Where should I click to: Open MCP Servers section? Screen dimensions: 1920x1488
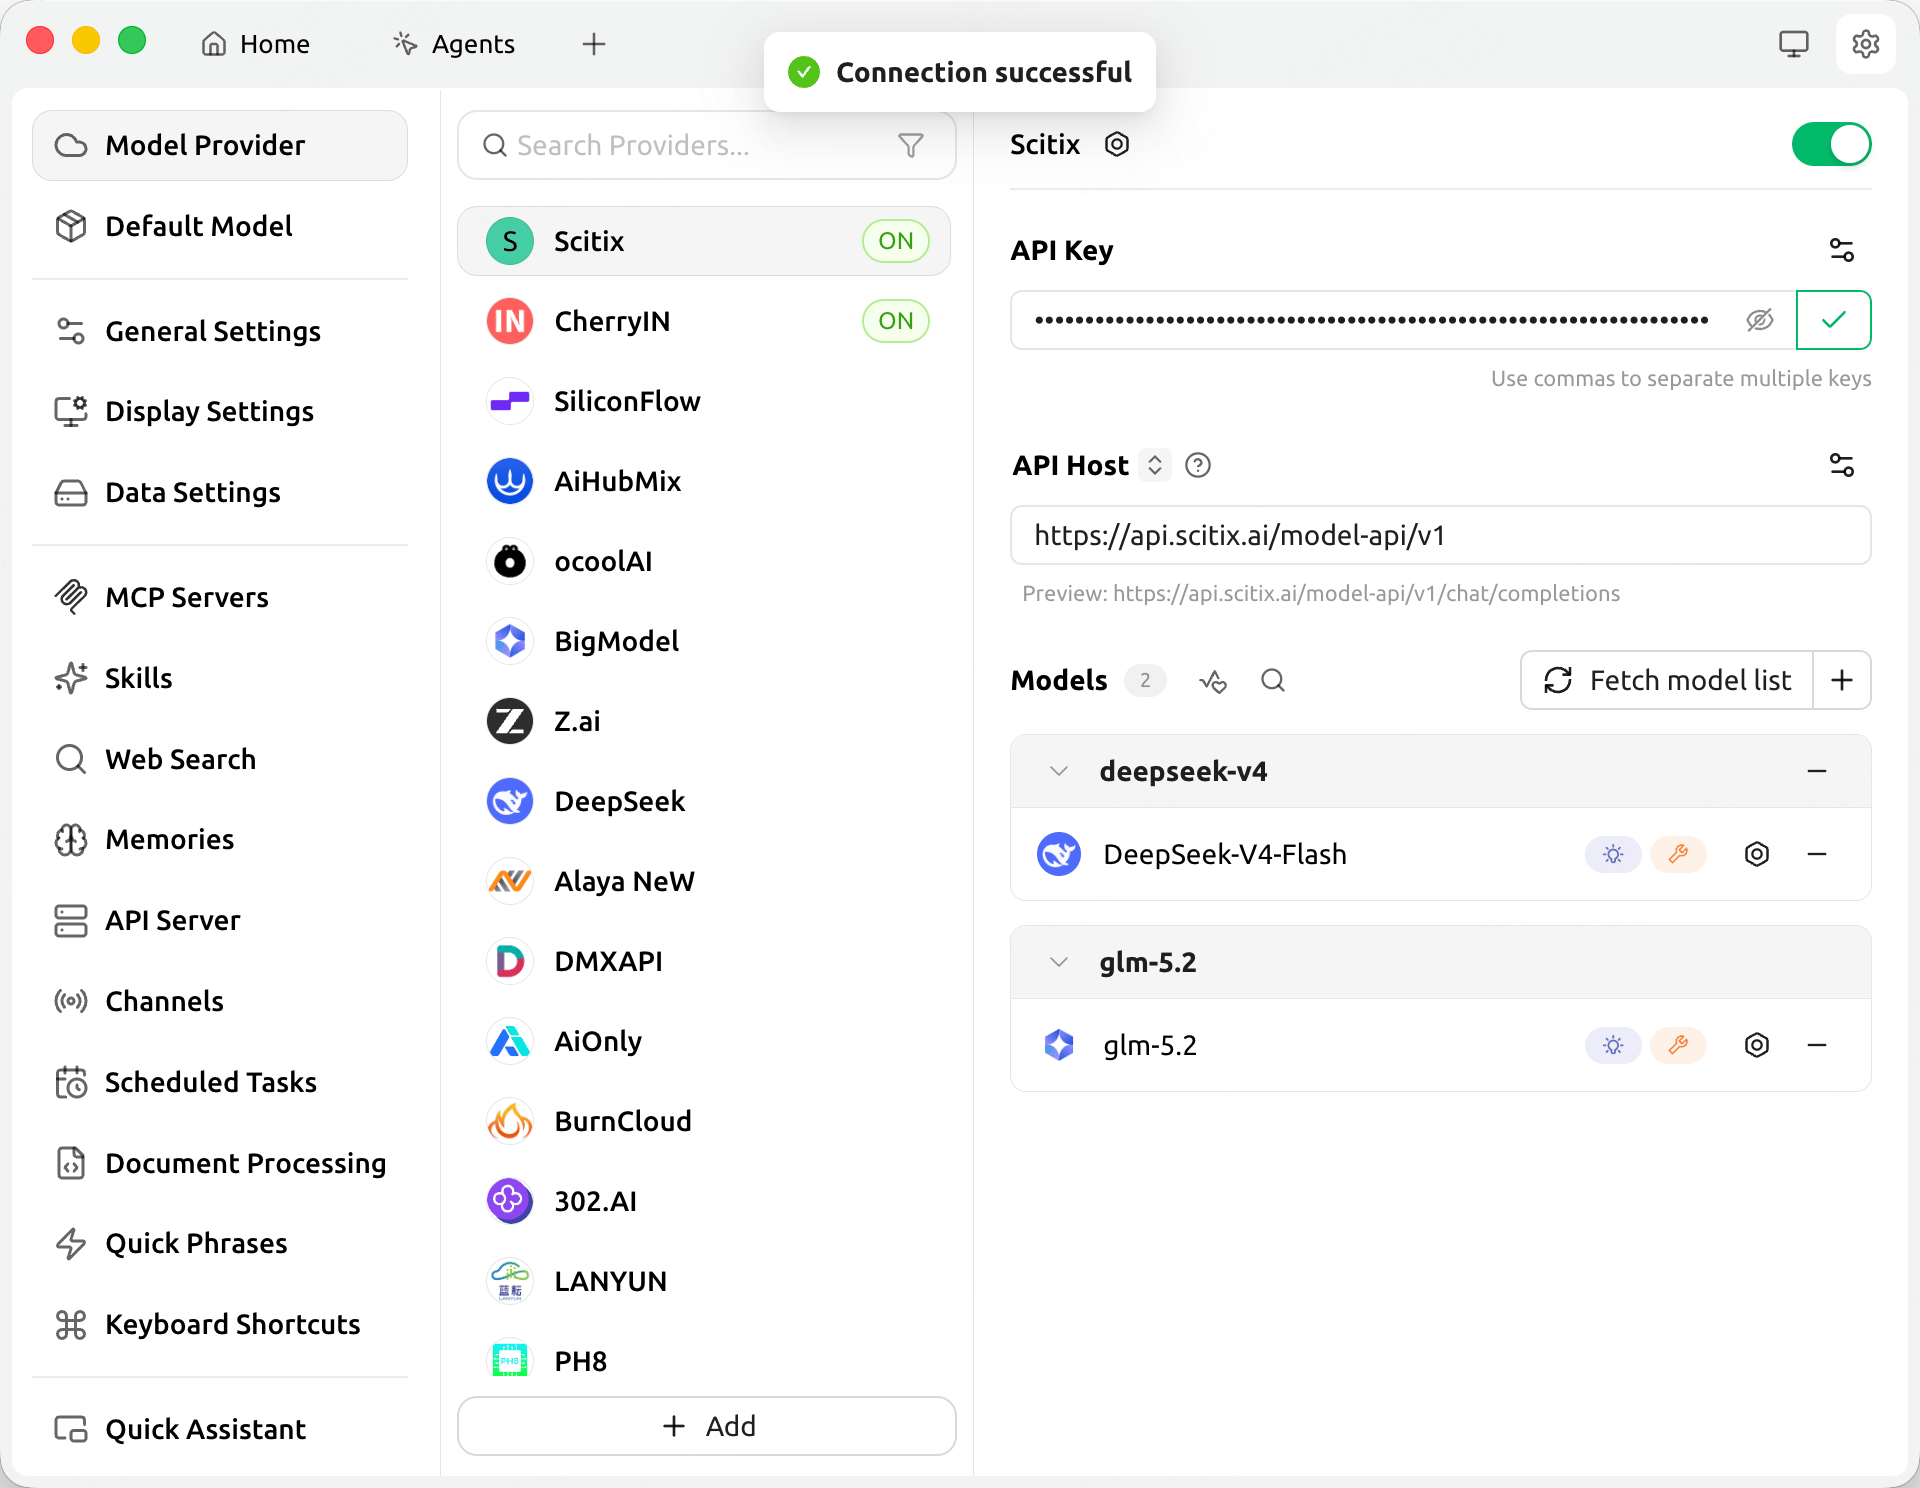[x=220, y=597]
